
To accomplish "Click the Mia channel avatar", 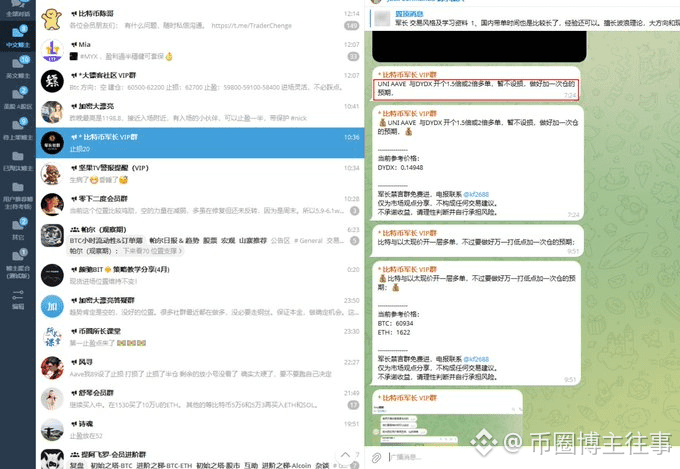I will pos(52,50).
